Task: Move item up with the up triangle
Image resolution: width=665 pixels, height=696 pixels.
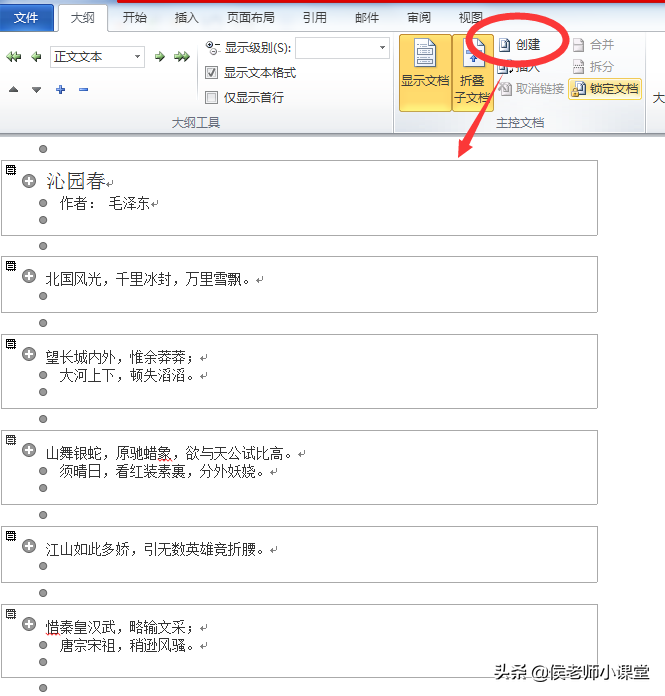Action: pos(14,90)
